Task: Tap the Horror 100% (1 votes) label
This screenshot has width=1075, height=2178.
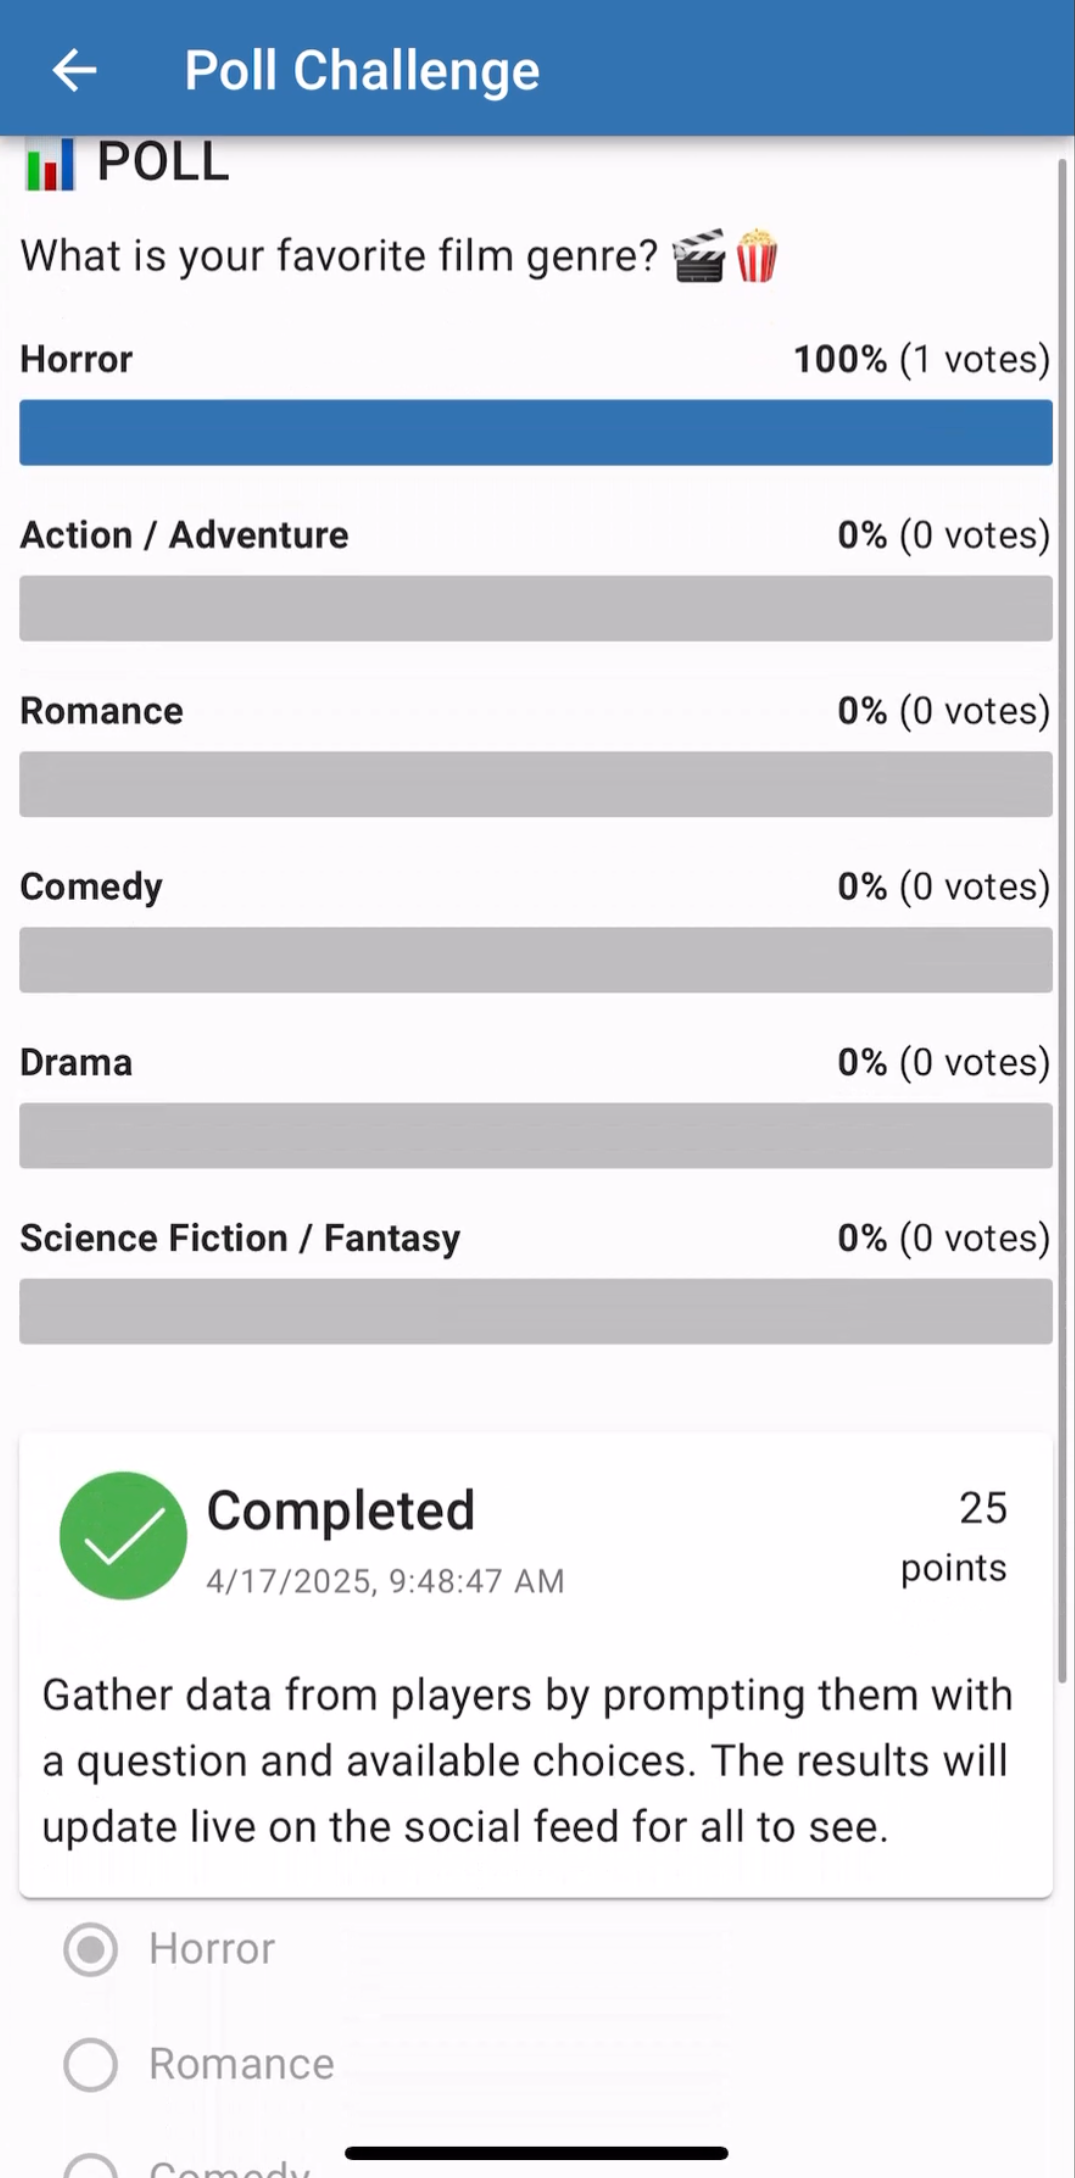Action: (x=921, y=359)
